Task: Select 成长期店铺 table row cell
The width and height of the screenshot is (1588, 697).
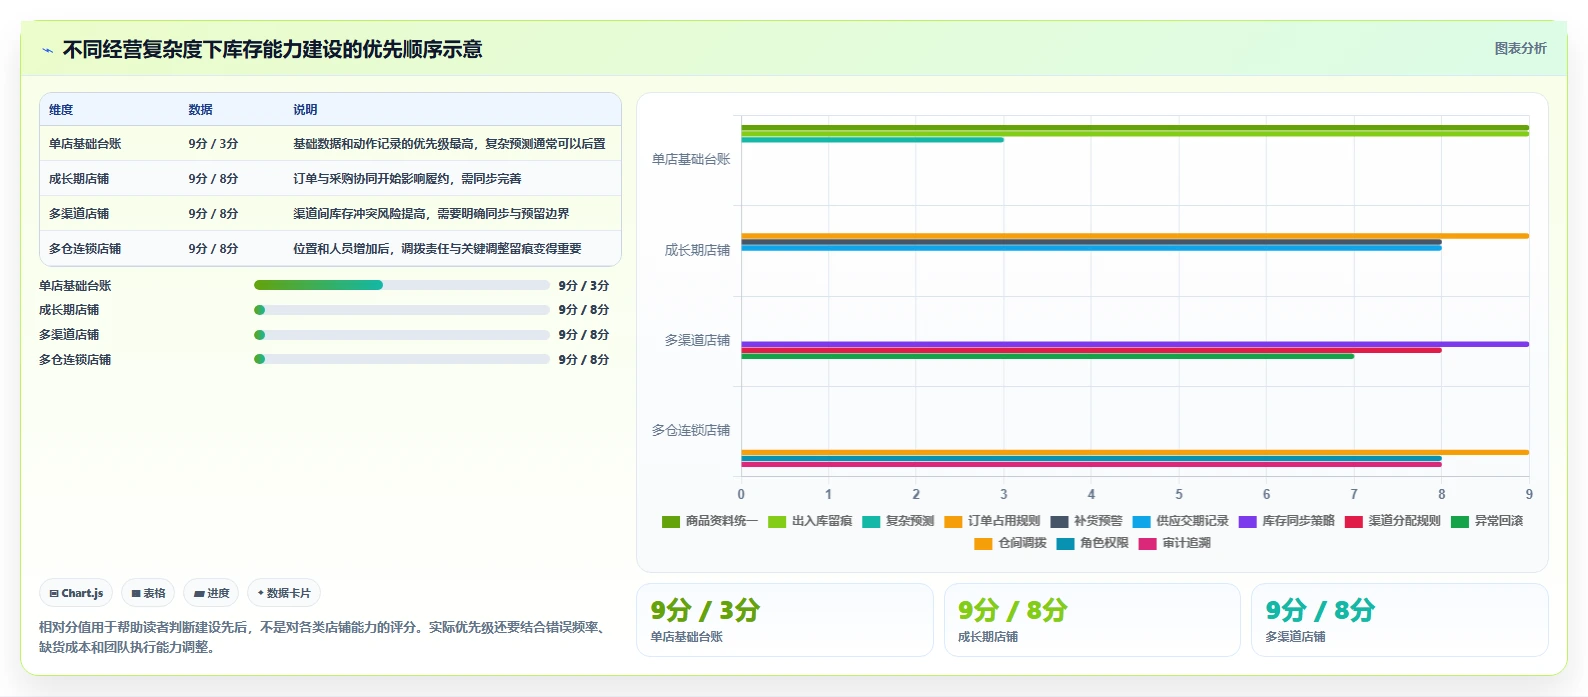Action: [x=79, y=179]
